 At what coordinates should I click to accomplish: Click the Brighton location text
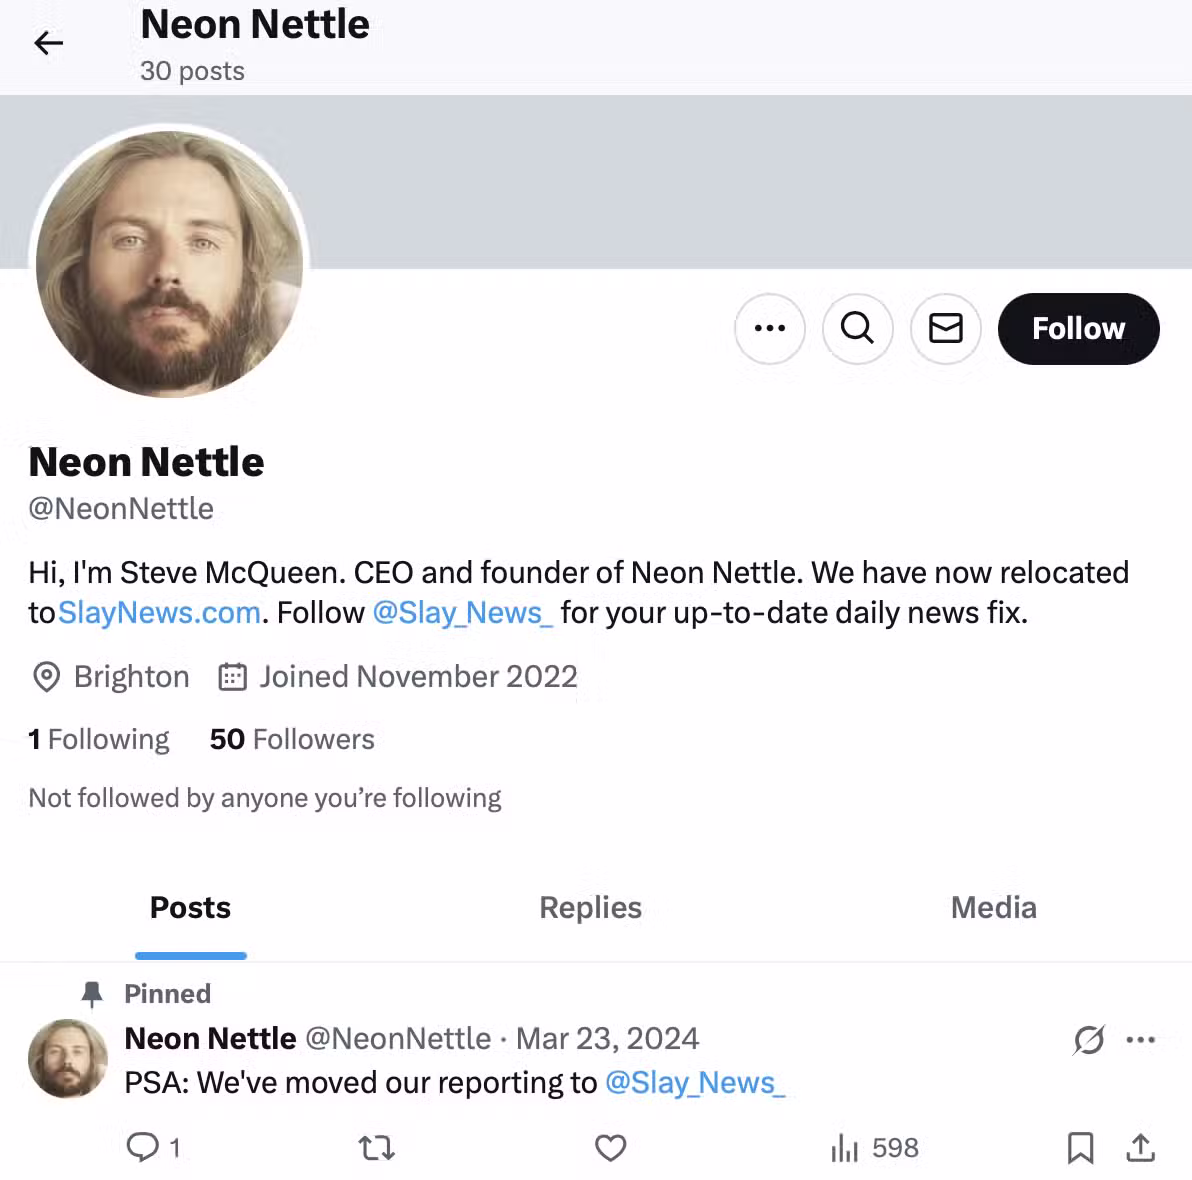pos(132,677)
